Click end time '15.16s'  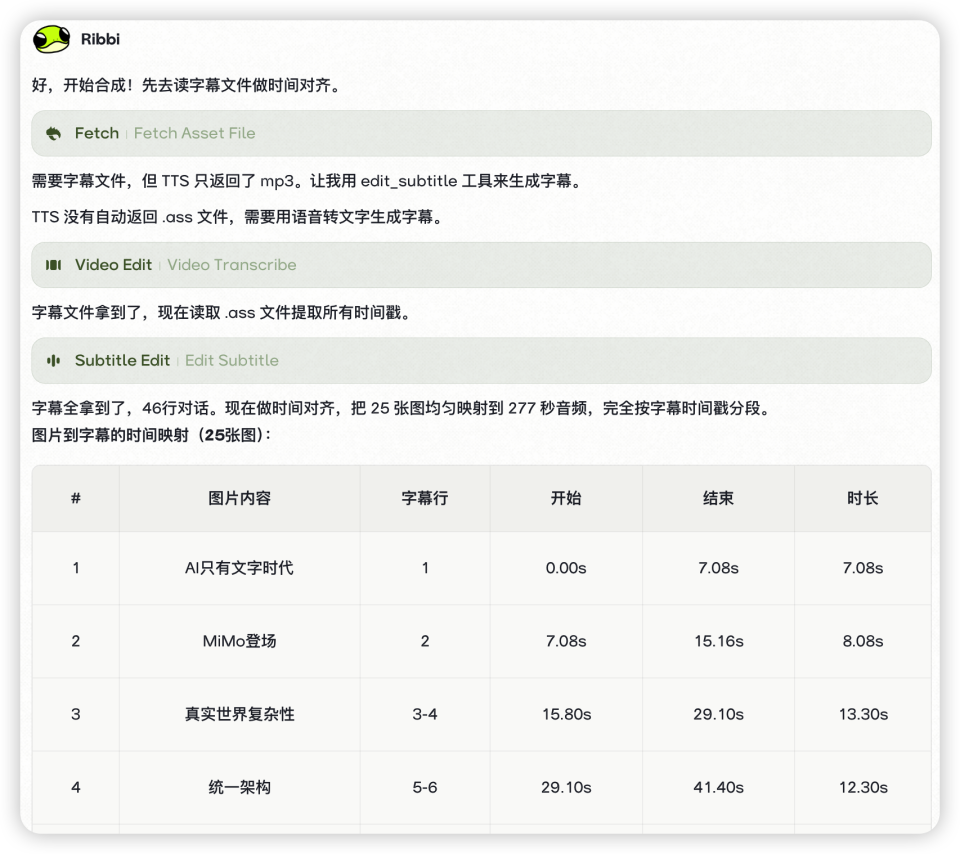[719, 641]
